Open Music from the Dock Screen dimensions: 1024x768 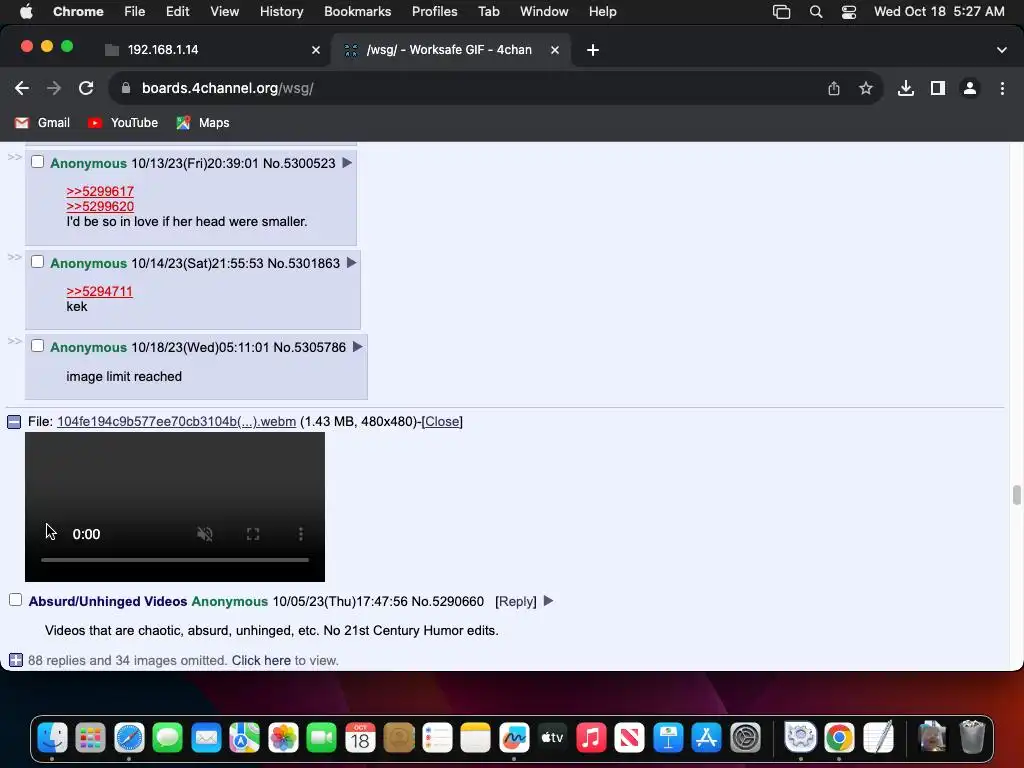tap(591, 738)
